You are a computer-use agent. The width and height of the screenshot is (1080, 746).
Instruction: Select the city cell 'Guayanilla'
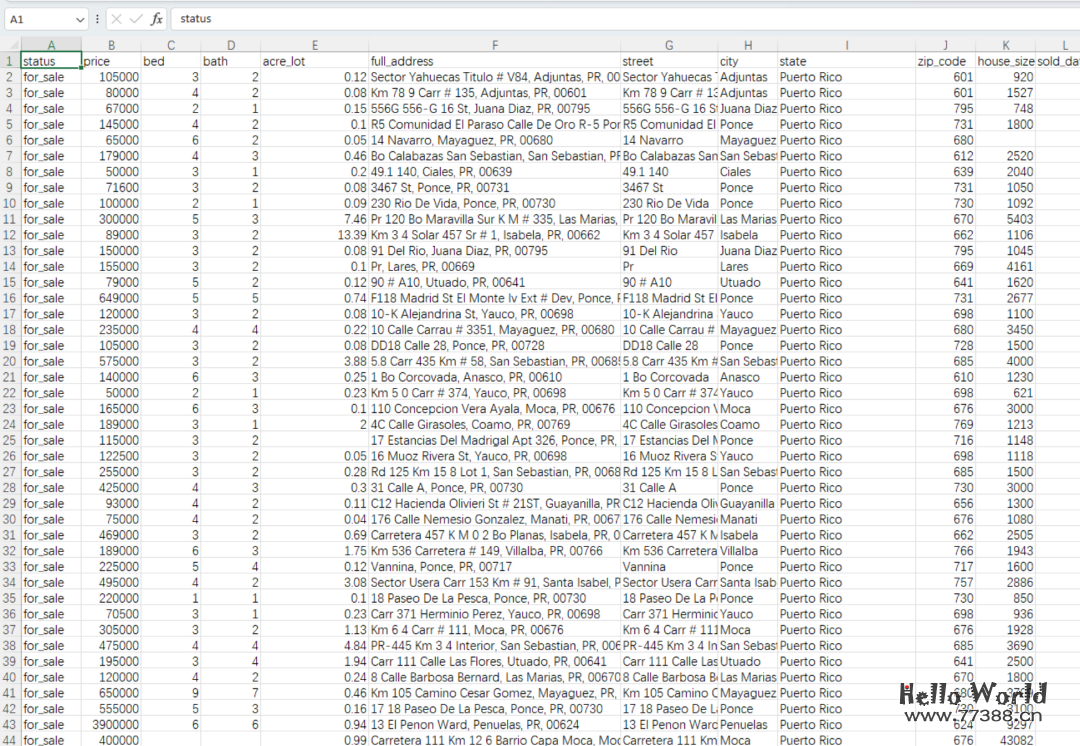pos(747,503)
